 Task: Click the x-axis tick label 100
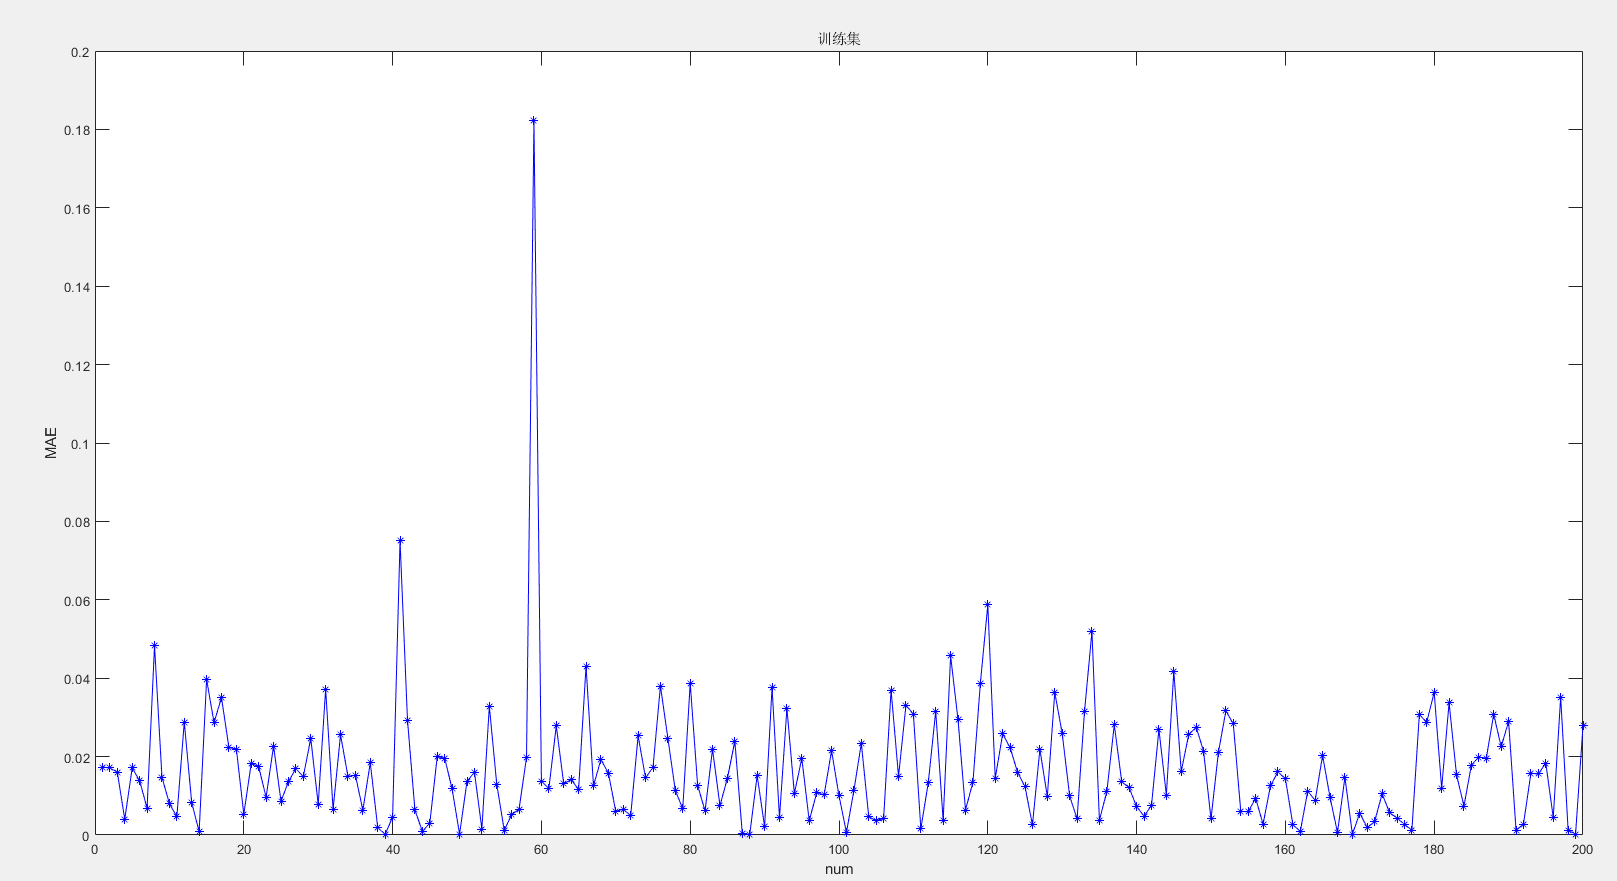pyautogui.click(x=839, y=850)
